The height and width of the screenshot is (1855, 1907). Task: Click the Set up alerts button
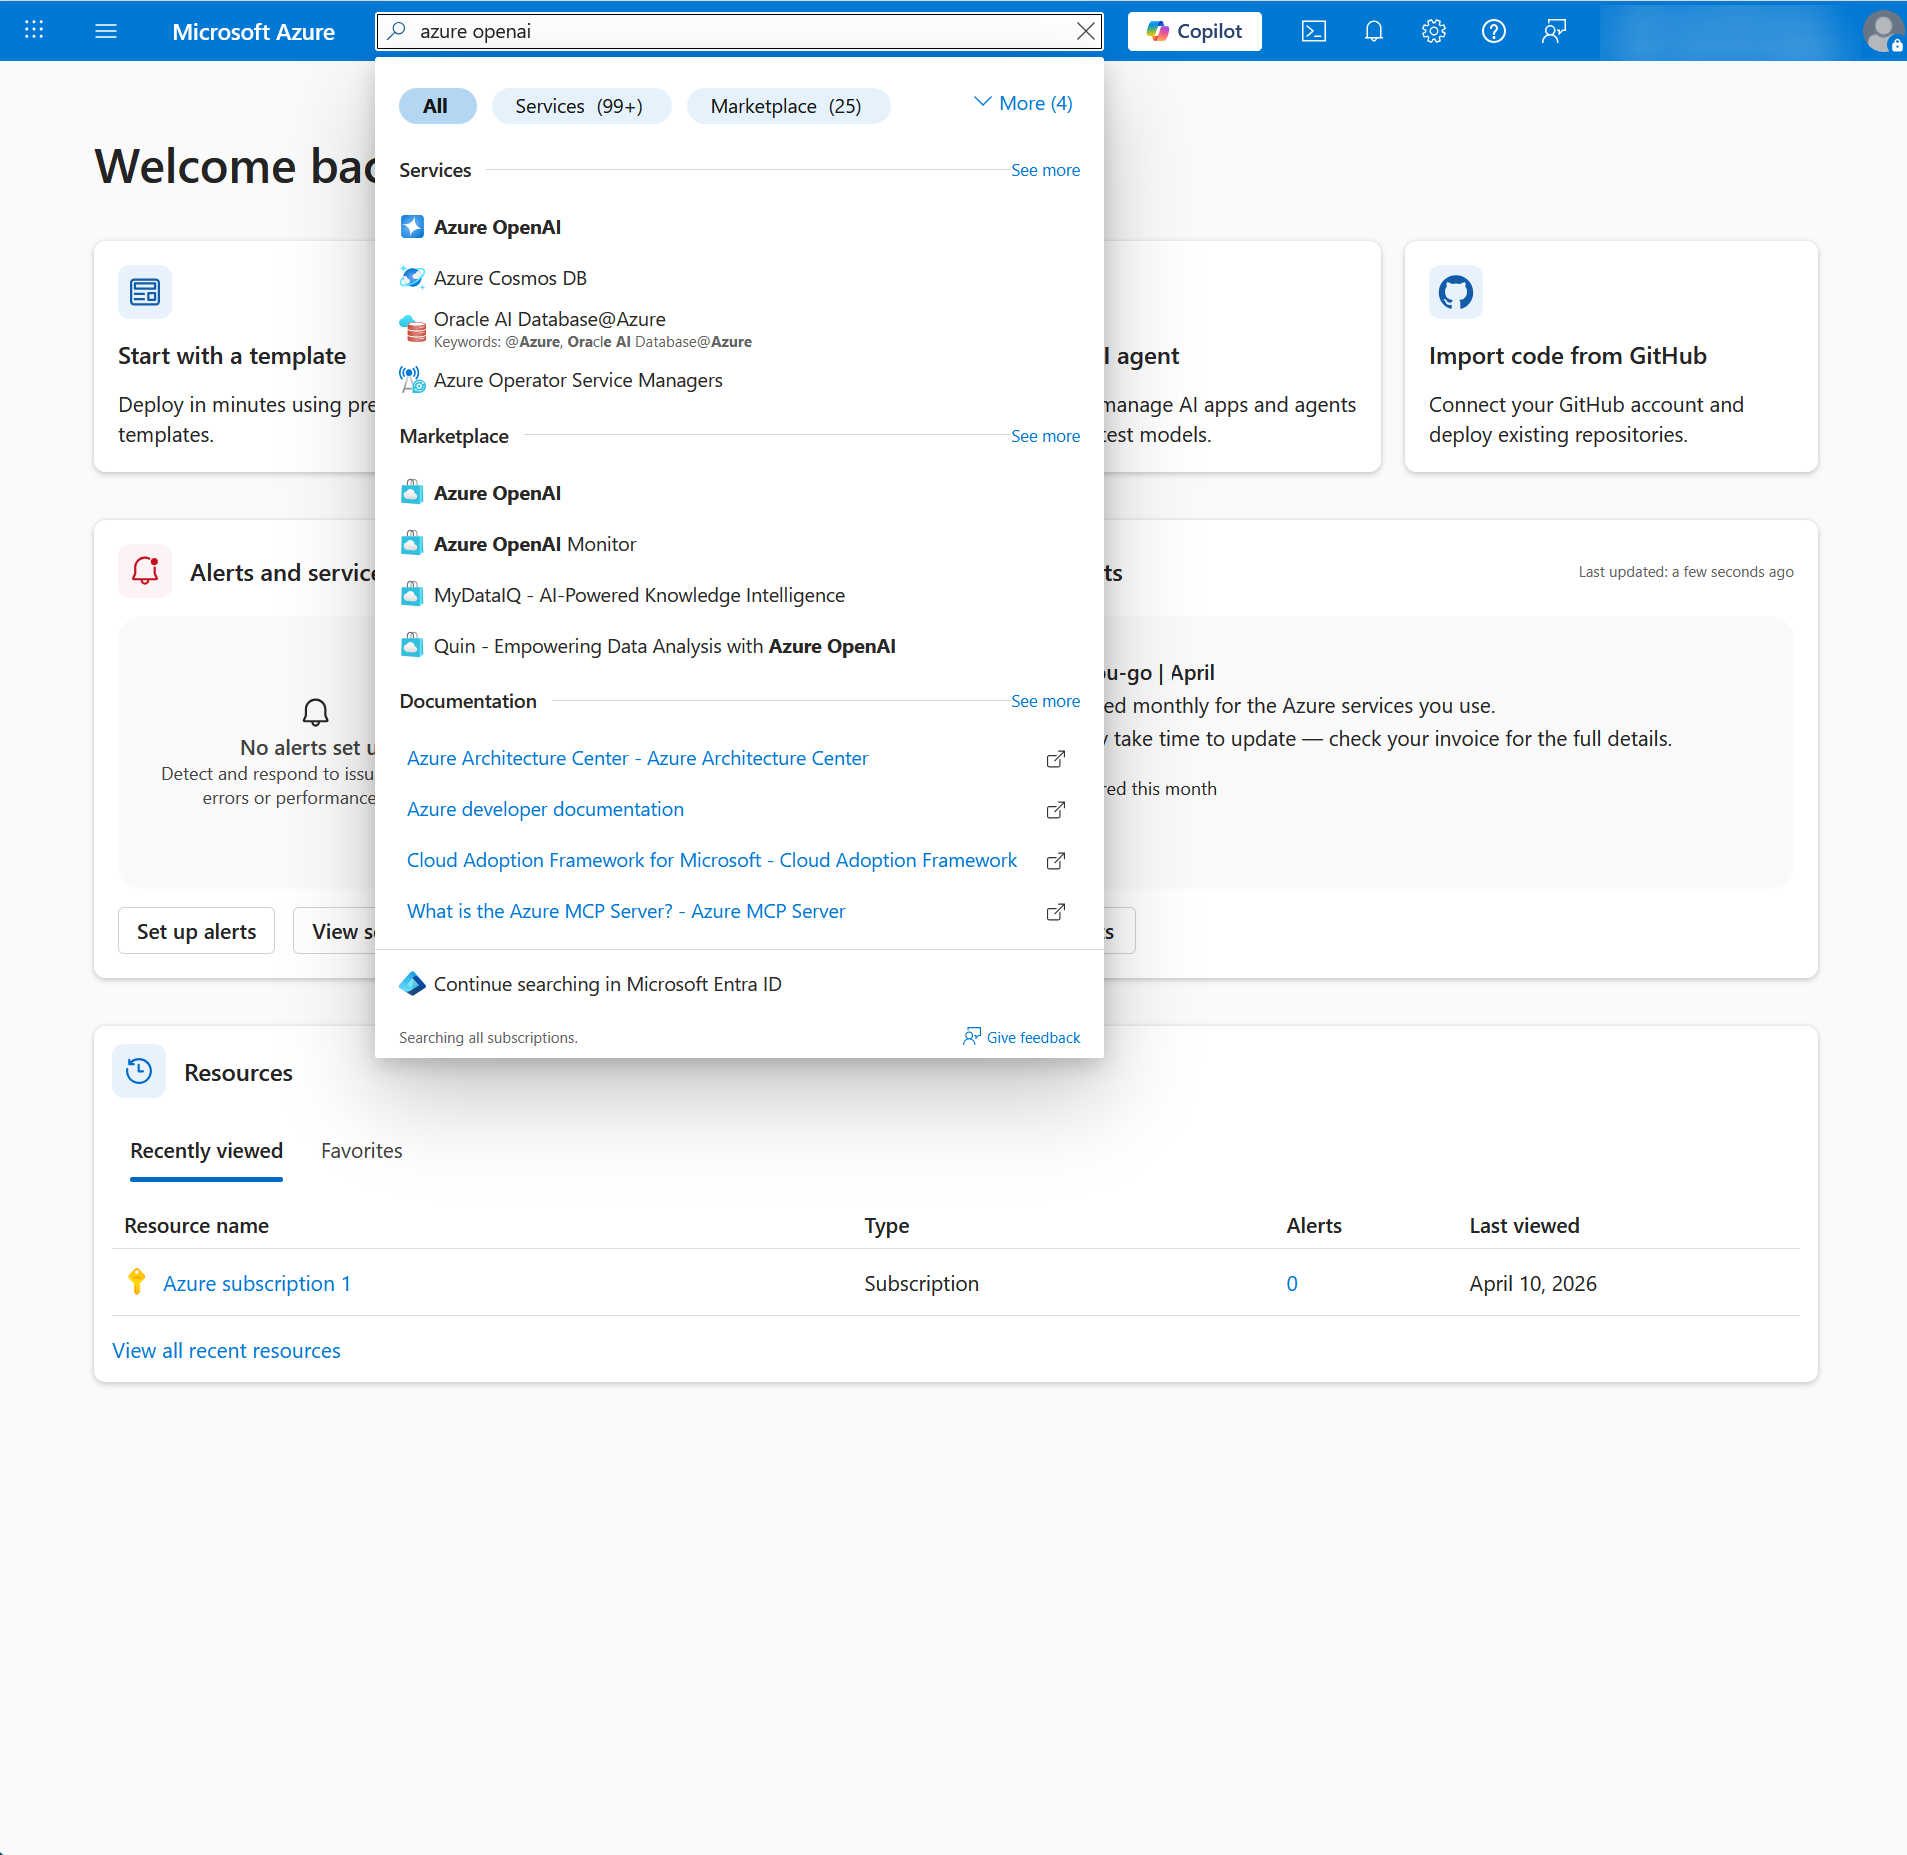tap(196, 931)
